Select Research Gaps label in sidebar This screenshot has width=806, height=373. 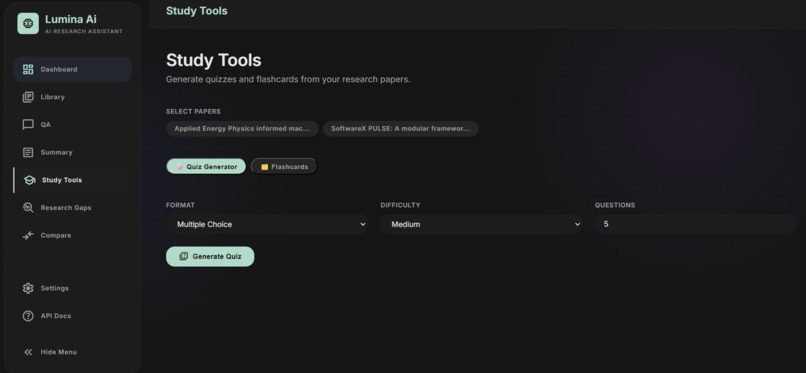pos(66,208)
